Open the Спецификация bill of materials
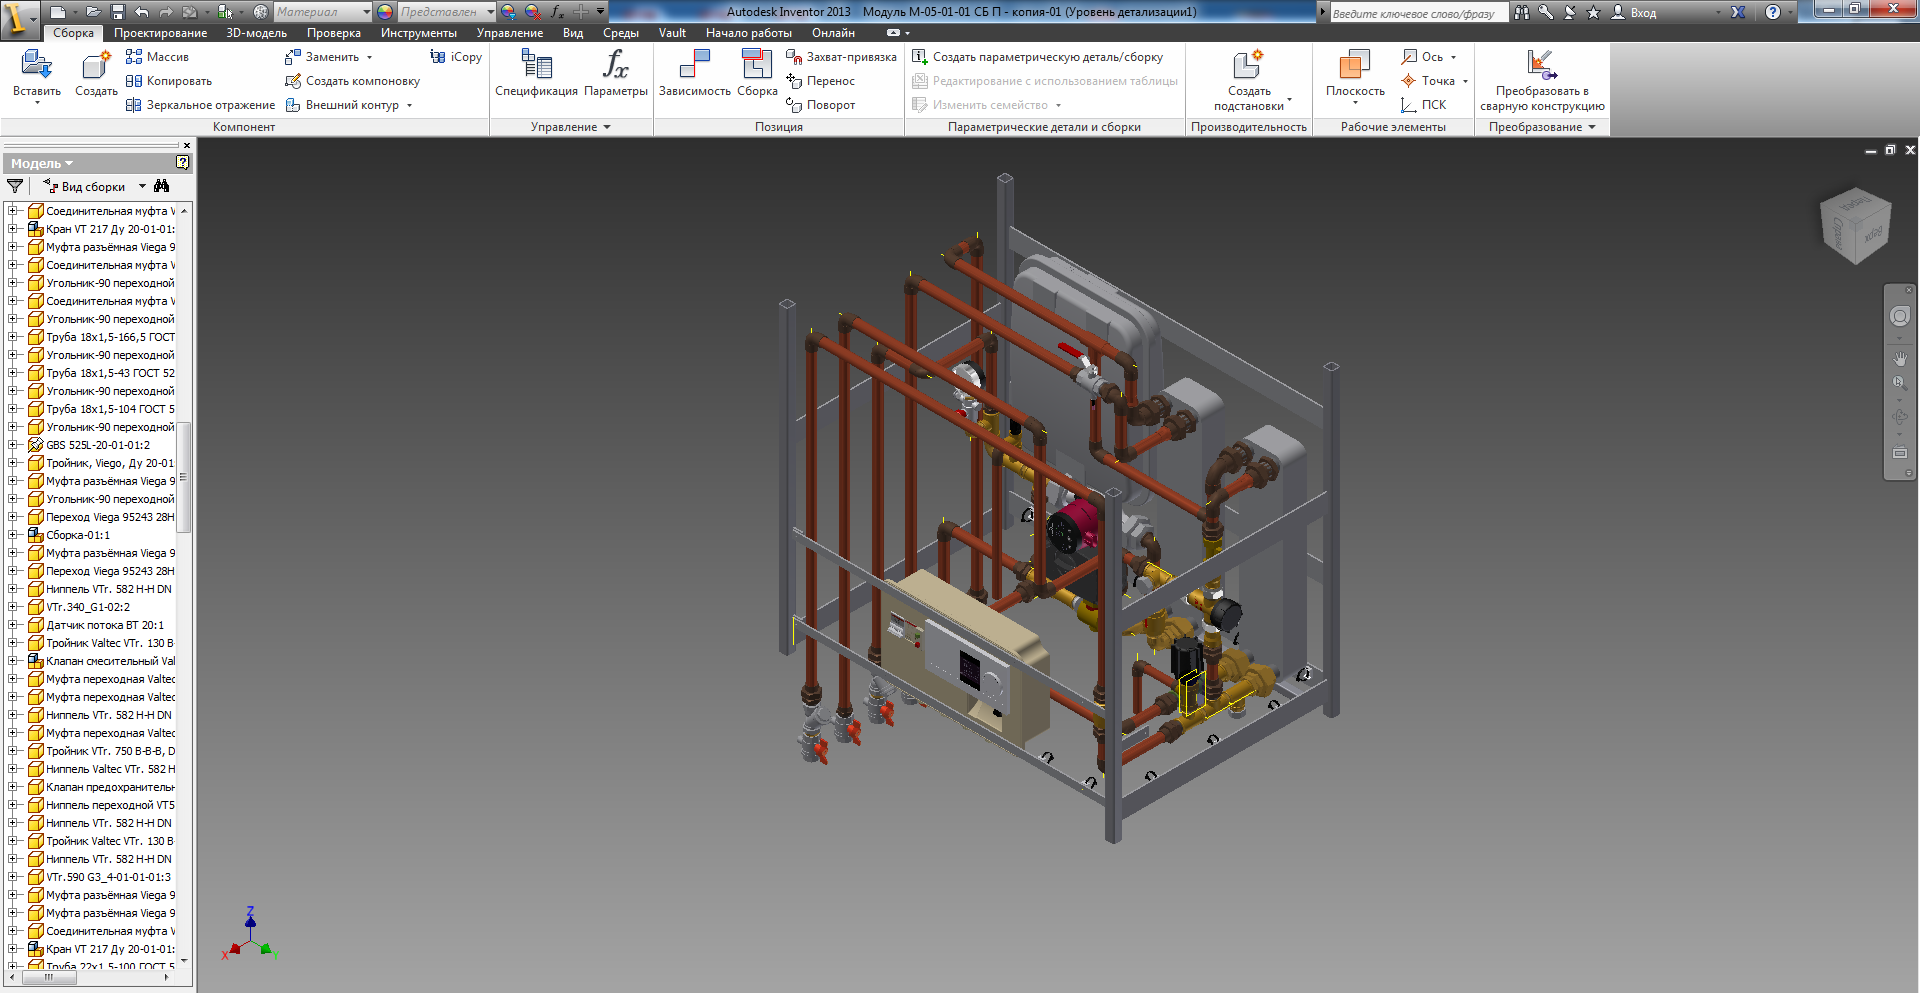The width and height of the screenshot is (1920, 993). point(536,66)
